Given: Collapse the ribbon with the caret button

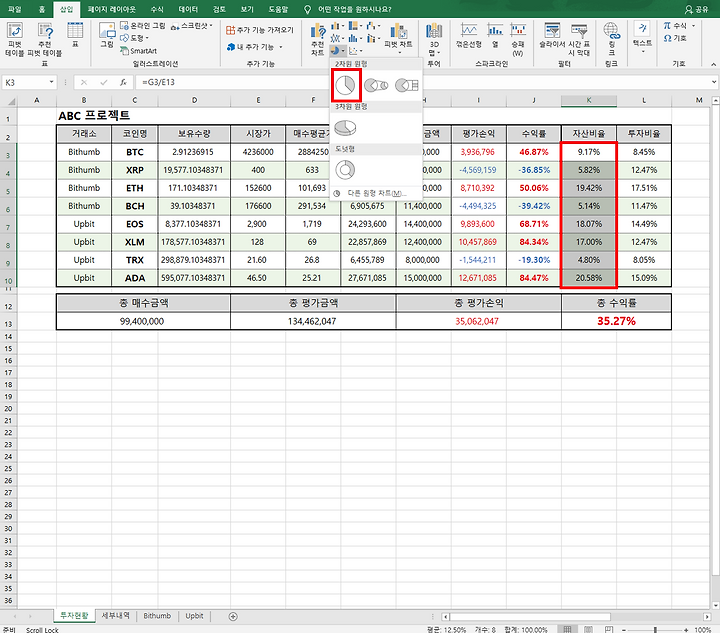Looking at the screenshot, I should [x=714, y=64].
